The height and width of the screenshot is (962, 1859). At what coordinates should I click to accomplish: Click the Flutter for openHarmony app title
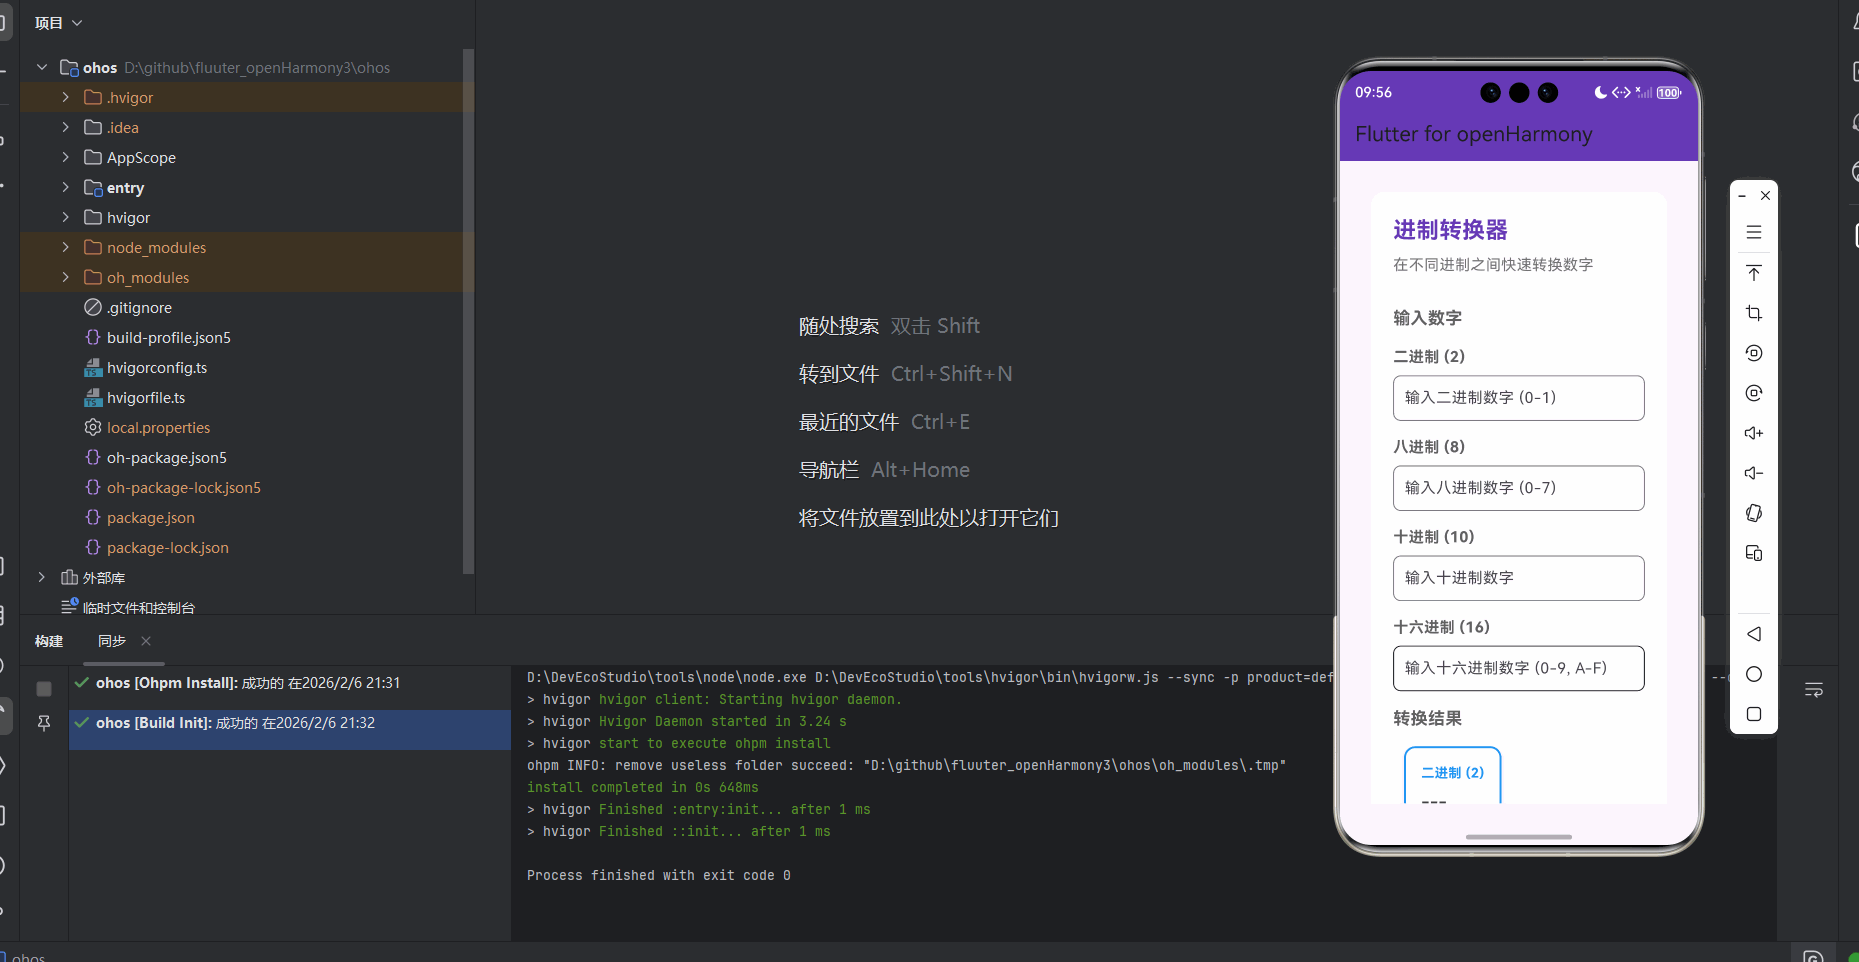point(1473,134)
